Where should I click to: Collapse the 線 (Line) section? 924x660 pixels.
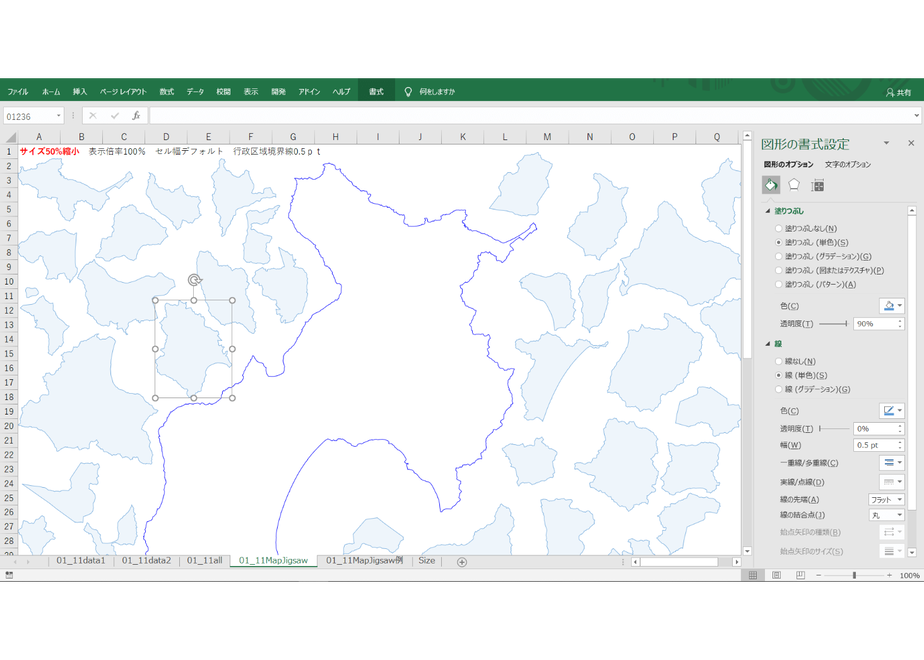pos(768,344)
